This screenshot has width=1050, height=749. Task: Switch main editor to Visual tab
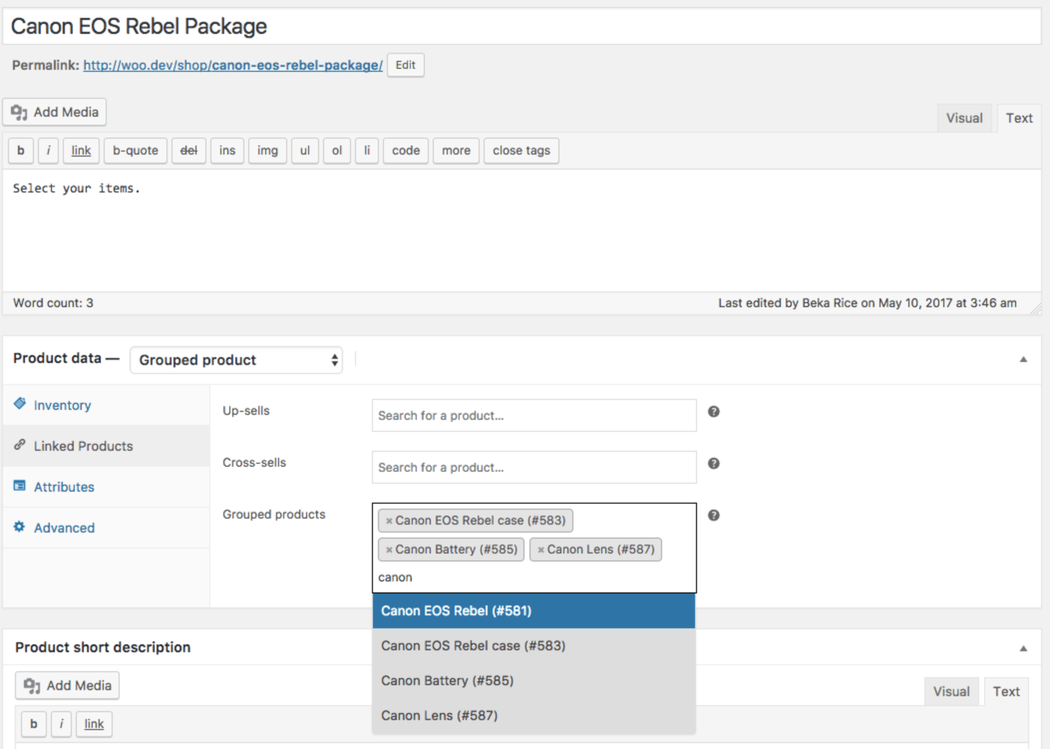coord(964,118)
